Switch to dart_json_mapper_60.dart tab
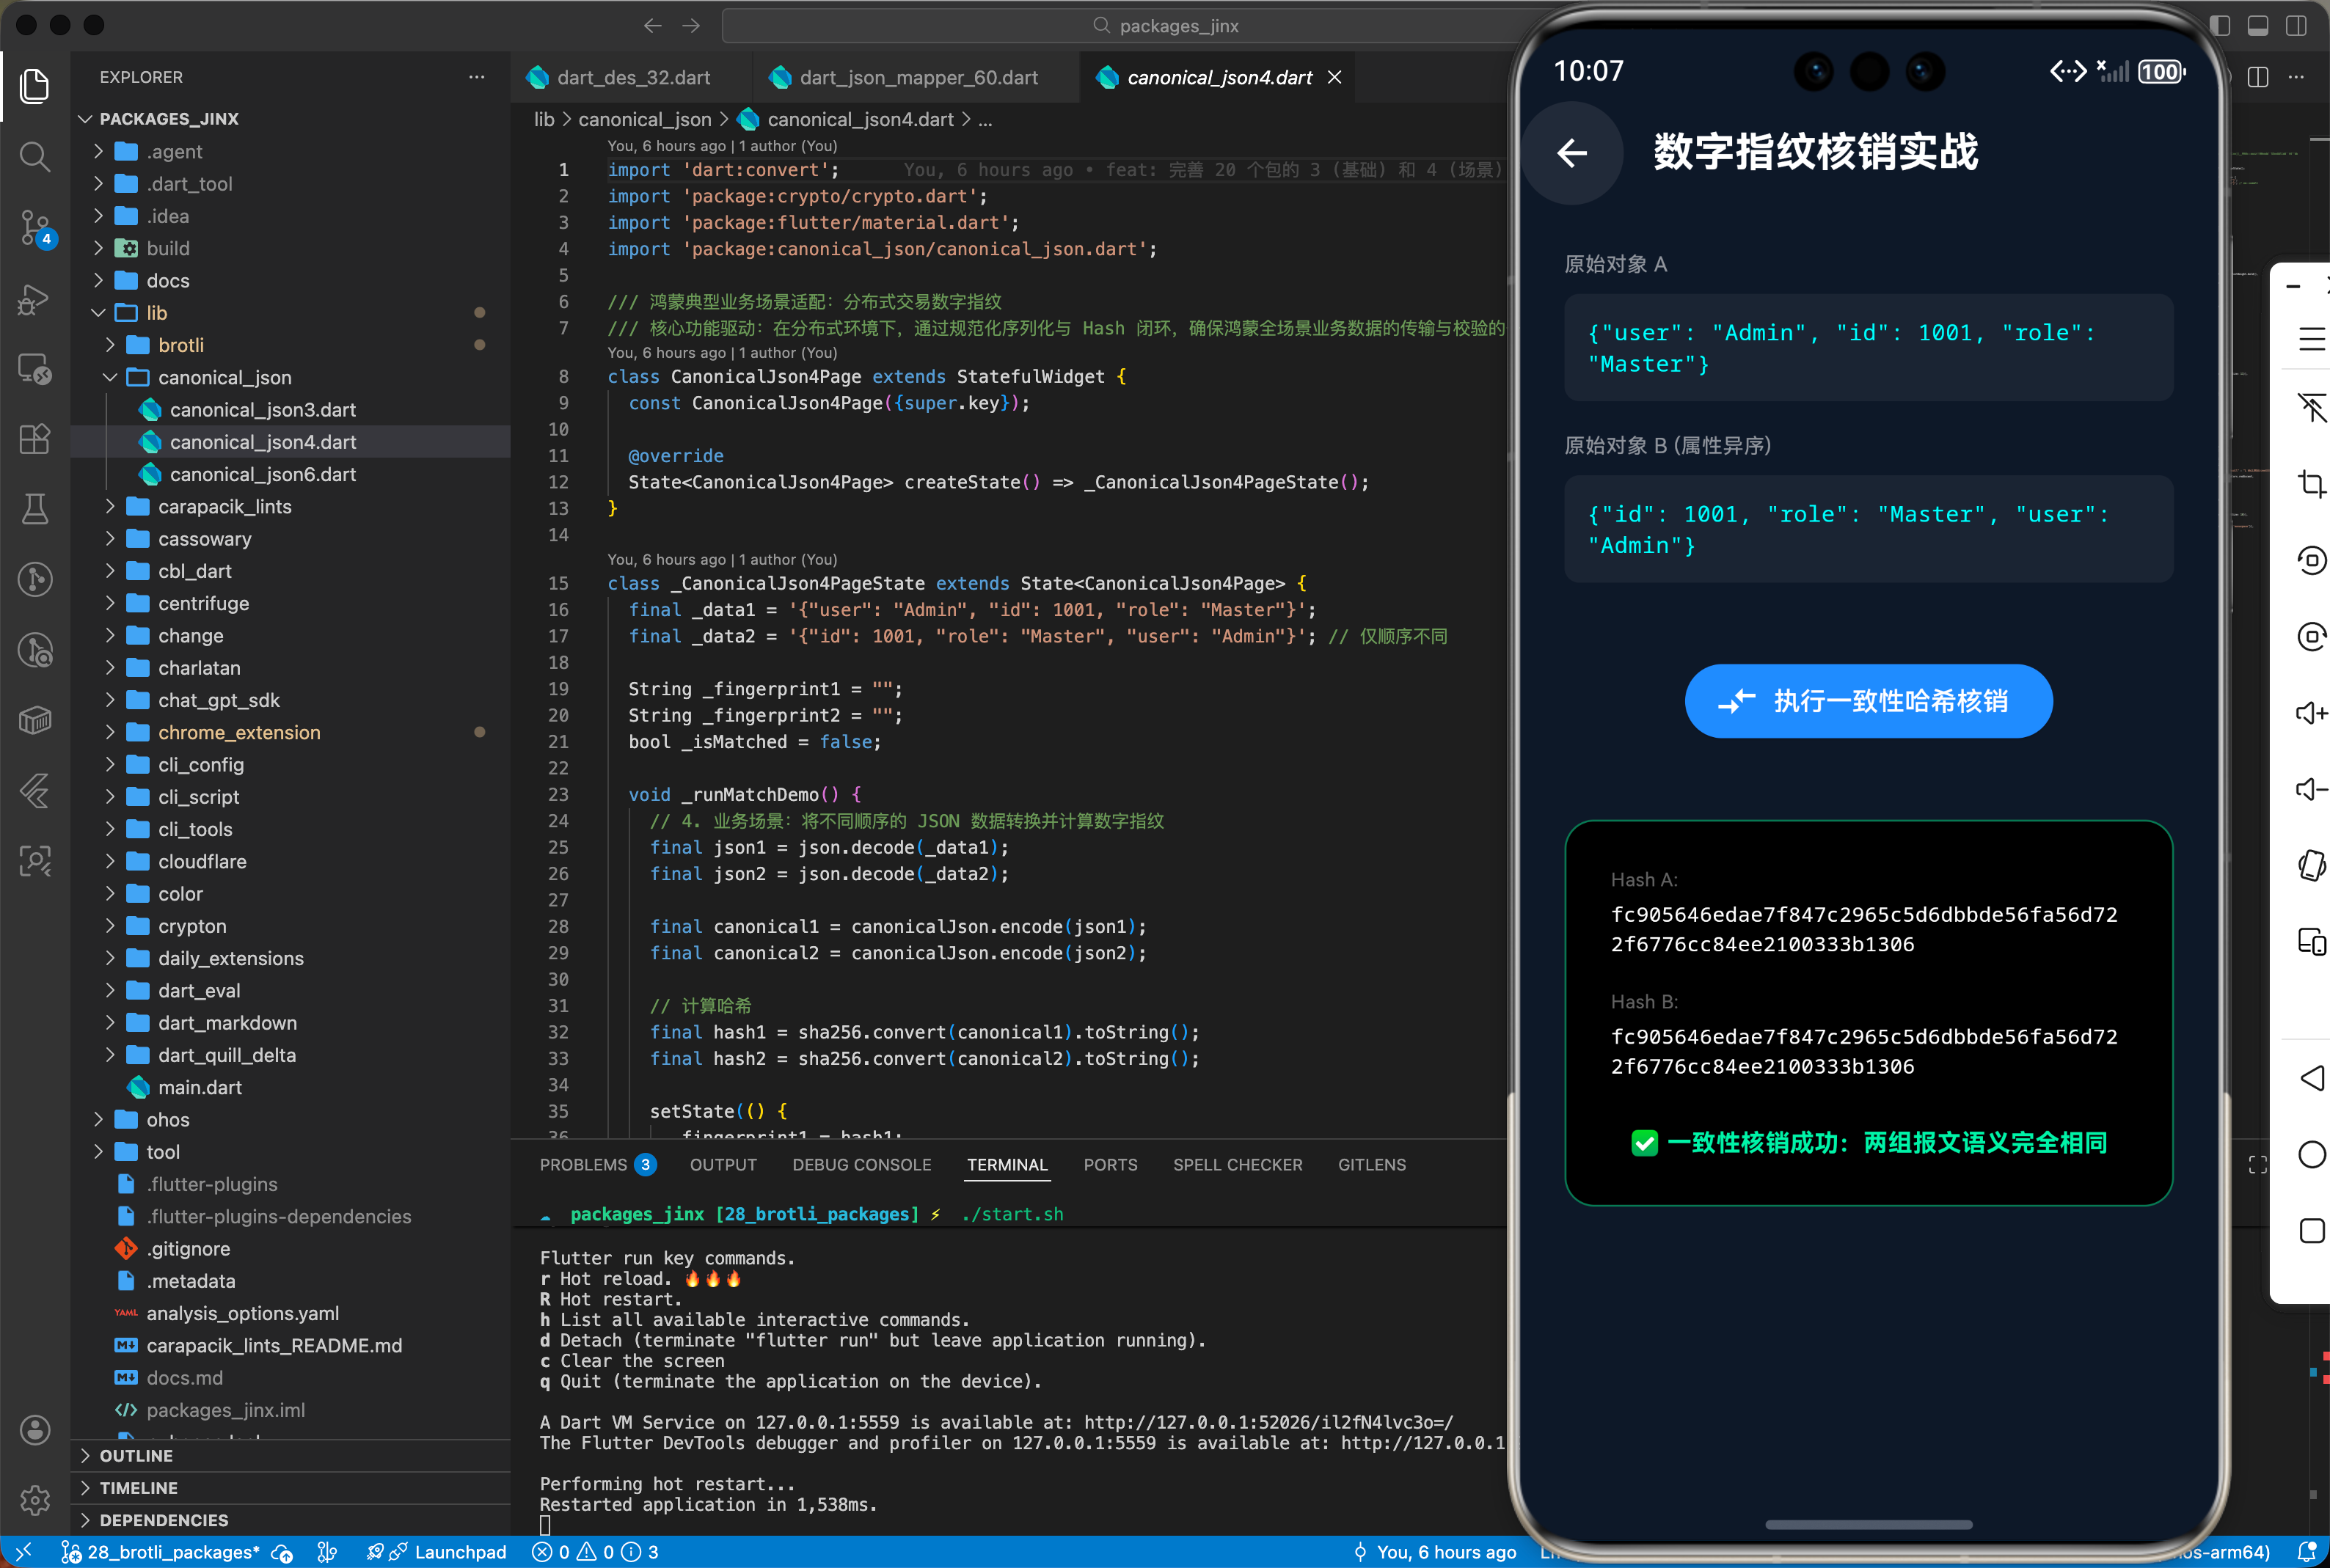 (917, 78)
